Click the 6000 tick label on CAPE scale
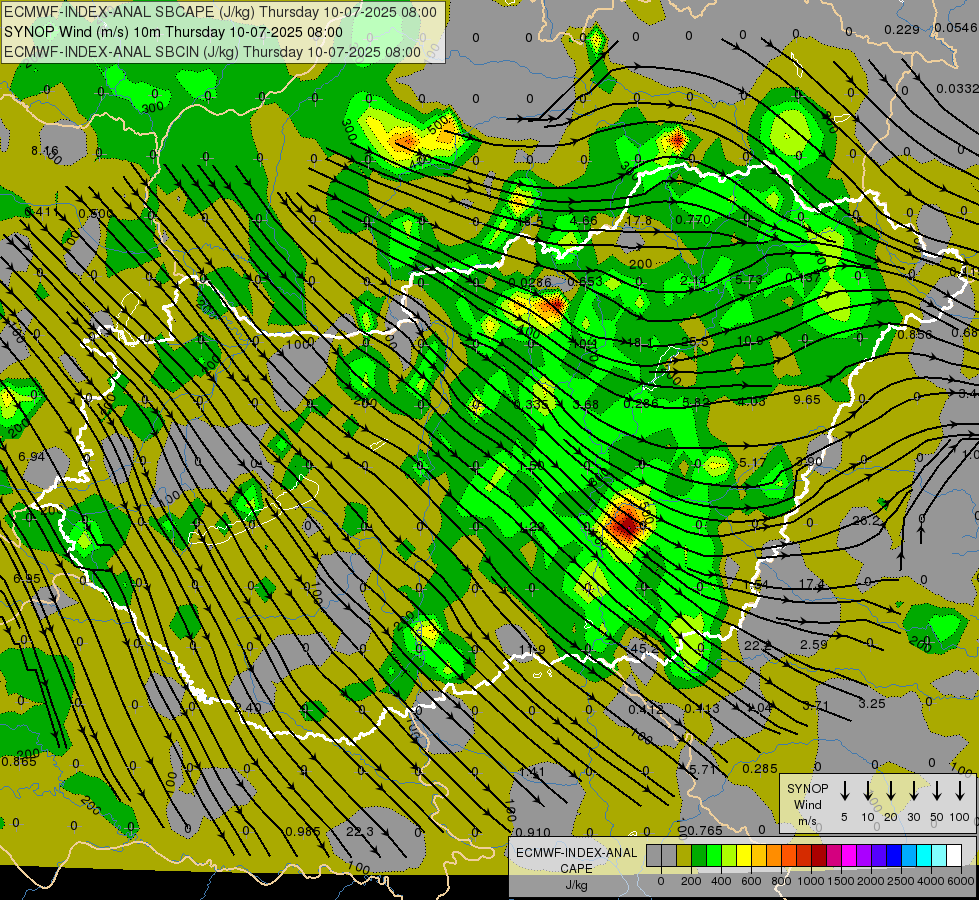The image size is (979, 900). point(961,881)
